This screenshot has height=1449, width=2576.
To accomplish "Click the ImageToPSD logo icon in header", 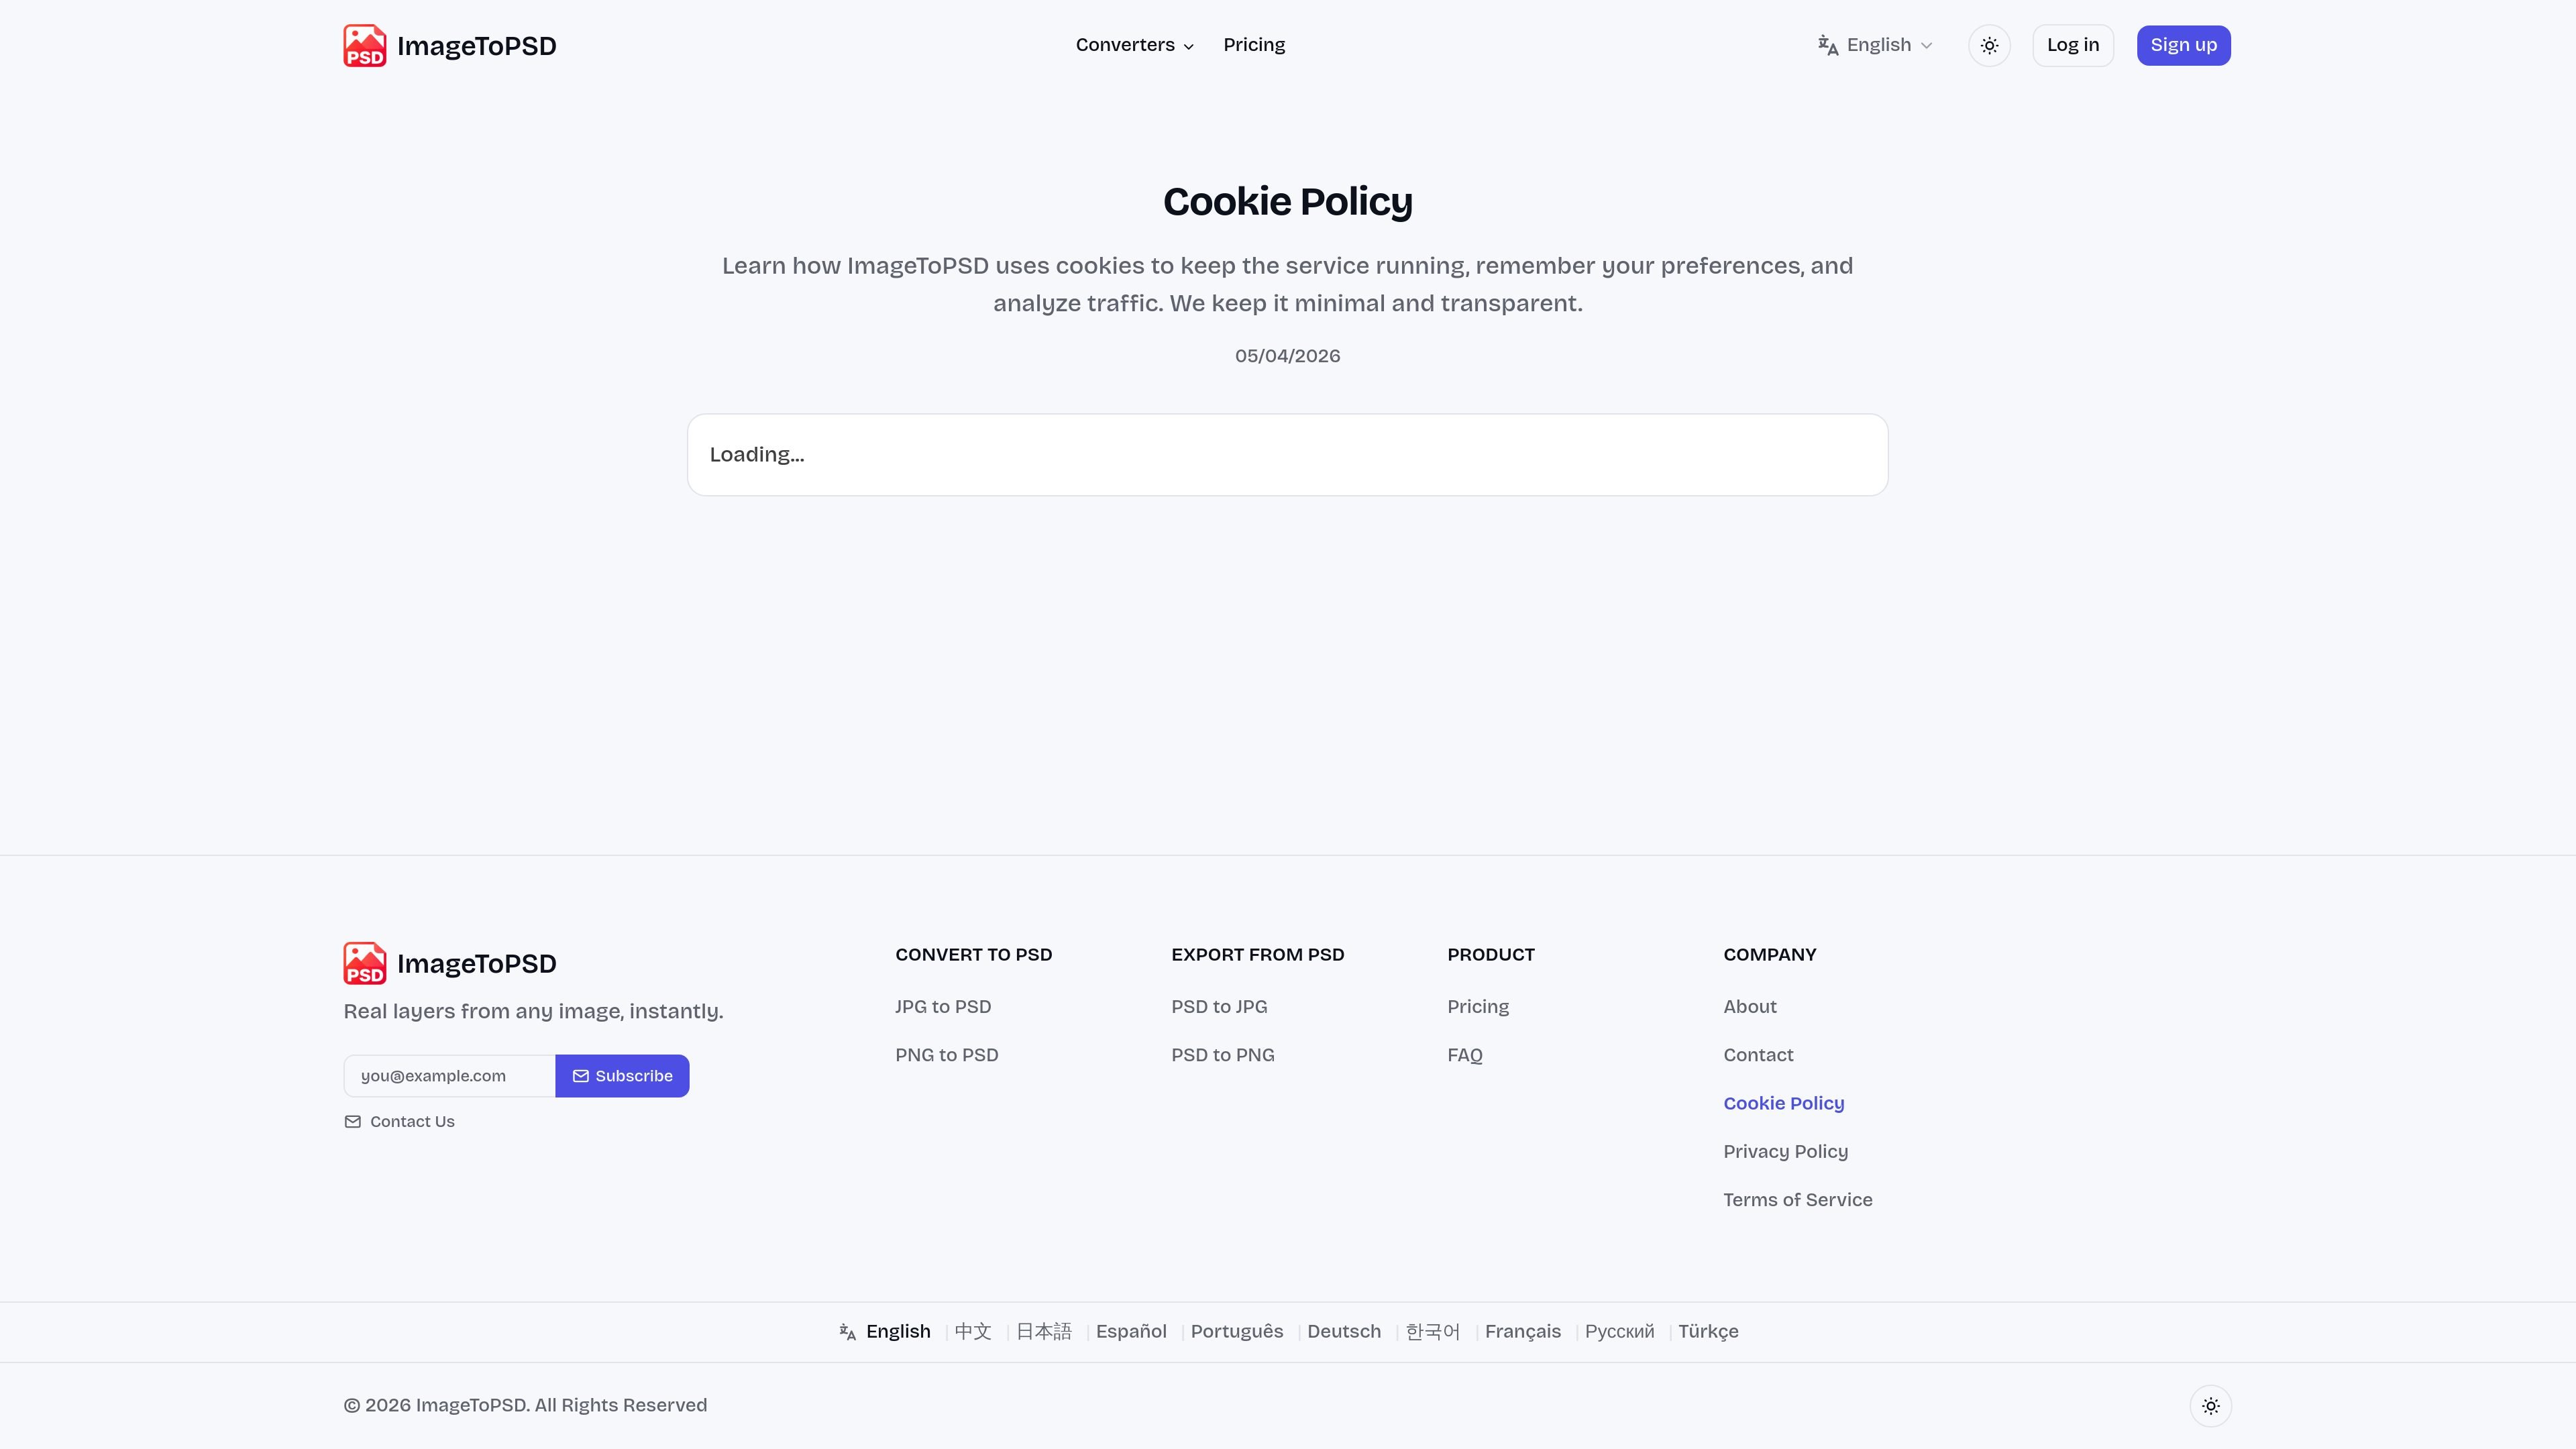I will 364,45.
